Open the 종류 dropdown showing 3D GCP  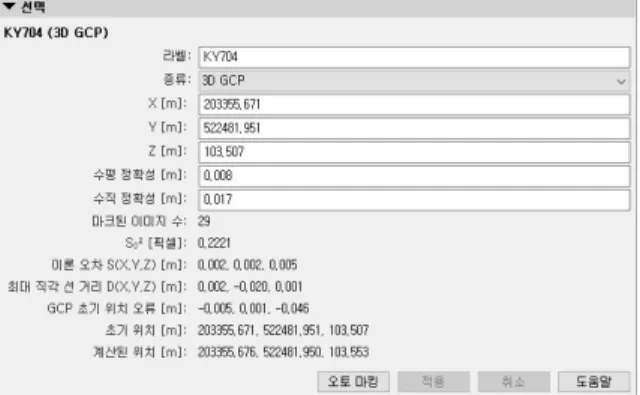(x=414, y=81)
